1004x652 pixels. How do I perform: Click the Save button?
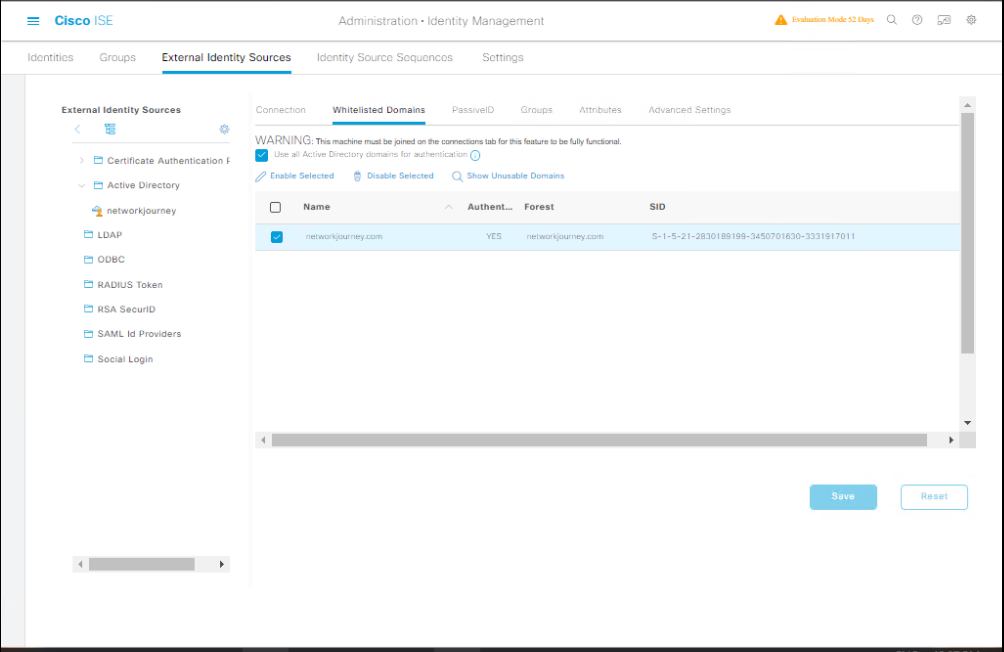(x=843, y=497)
